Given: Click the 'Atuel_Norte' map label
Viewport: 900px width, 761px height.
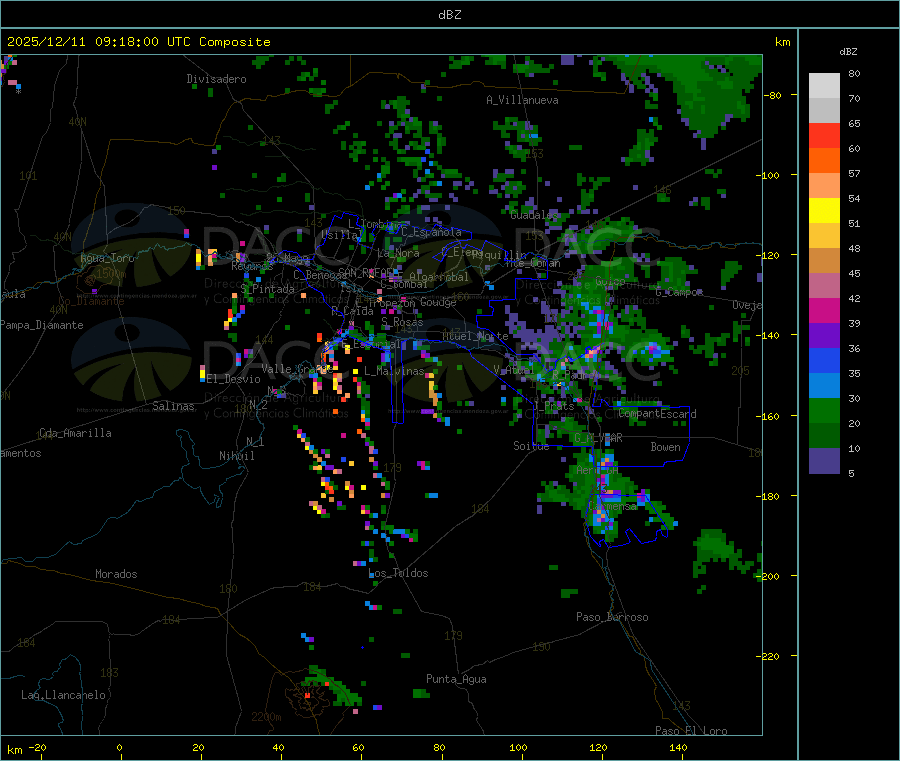Looking at the screenshot, I should pos(475,336).
